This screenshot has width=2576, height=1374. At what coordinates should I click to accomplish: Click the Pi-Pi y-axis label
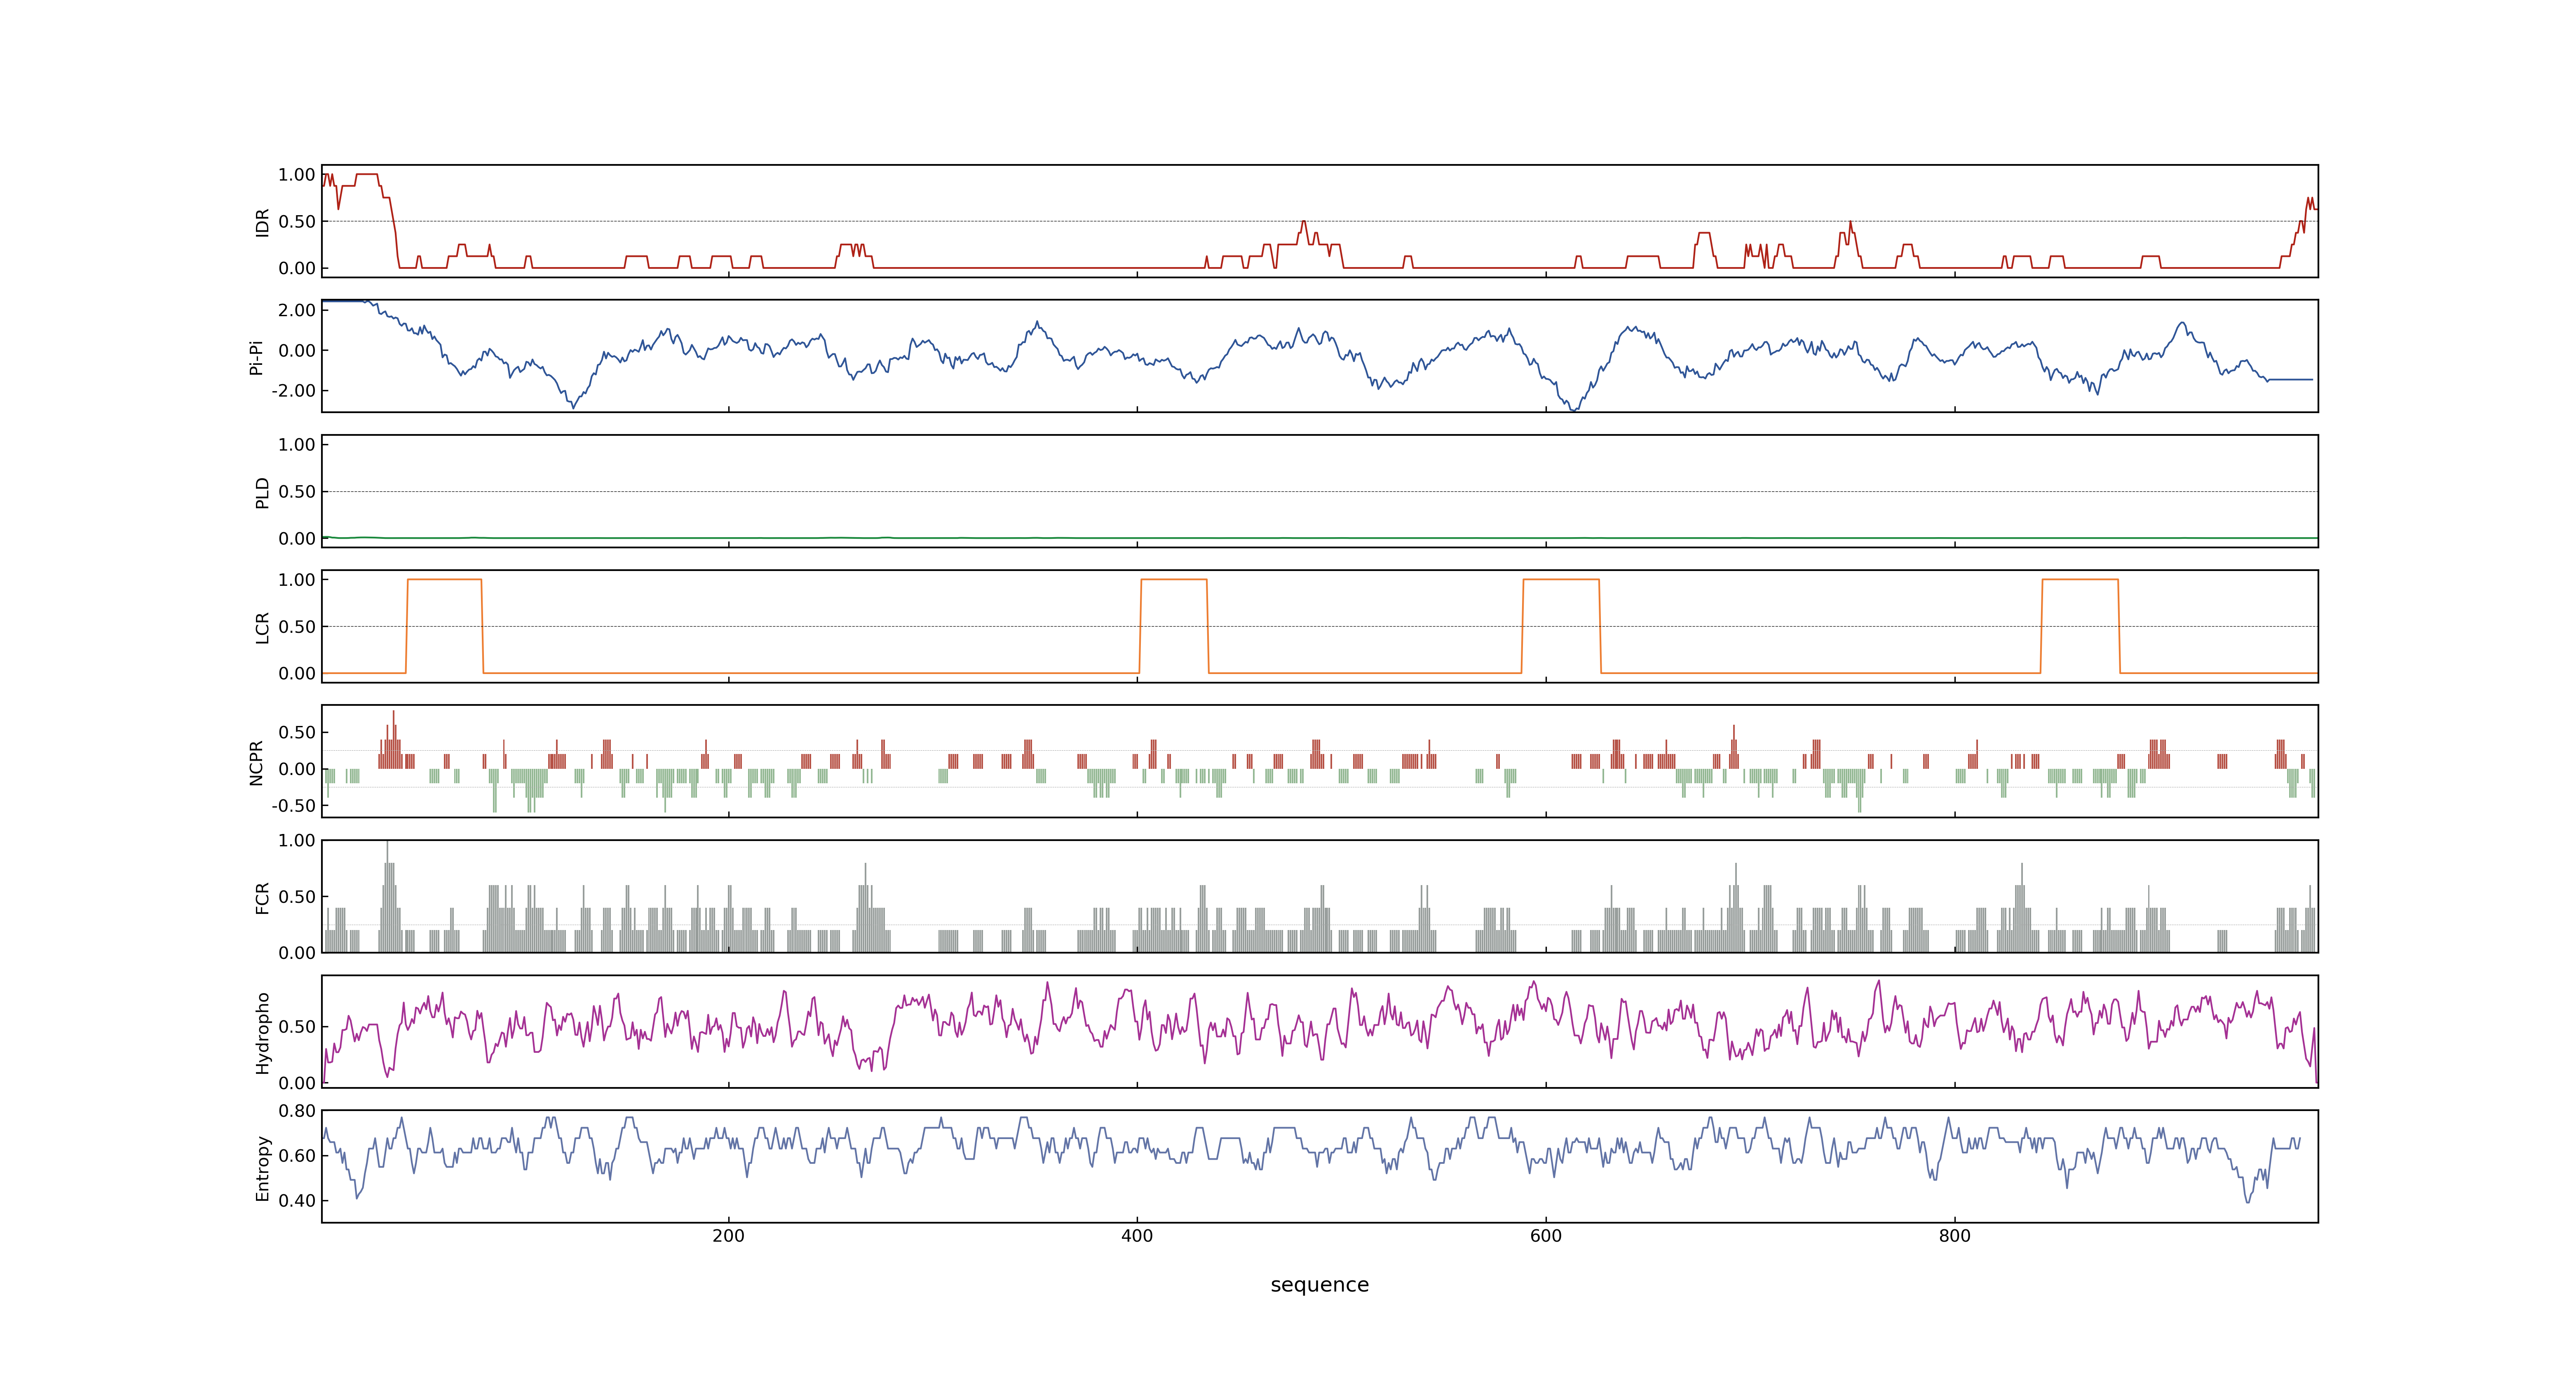coord(256,357)
